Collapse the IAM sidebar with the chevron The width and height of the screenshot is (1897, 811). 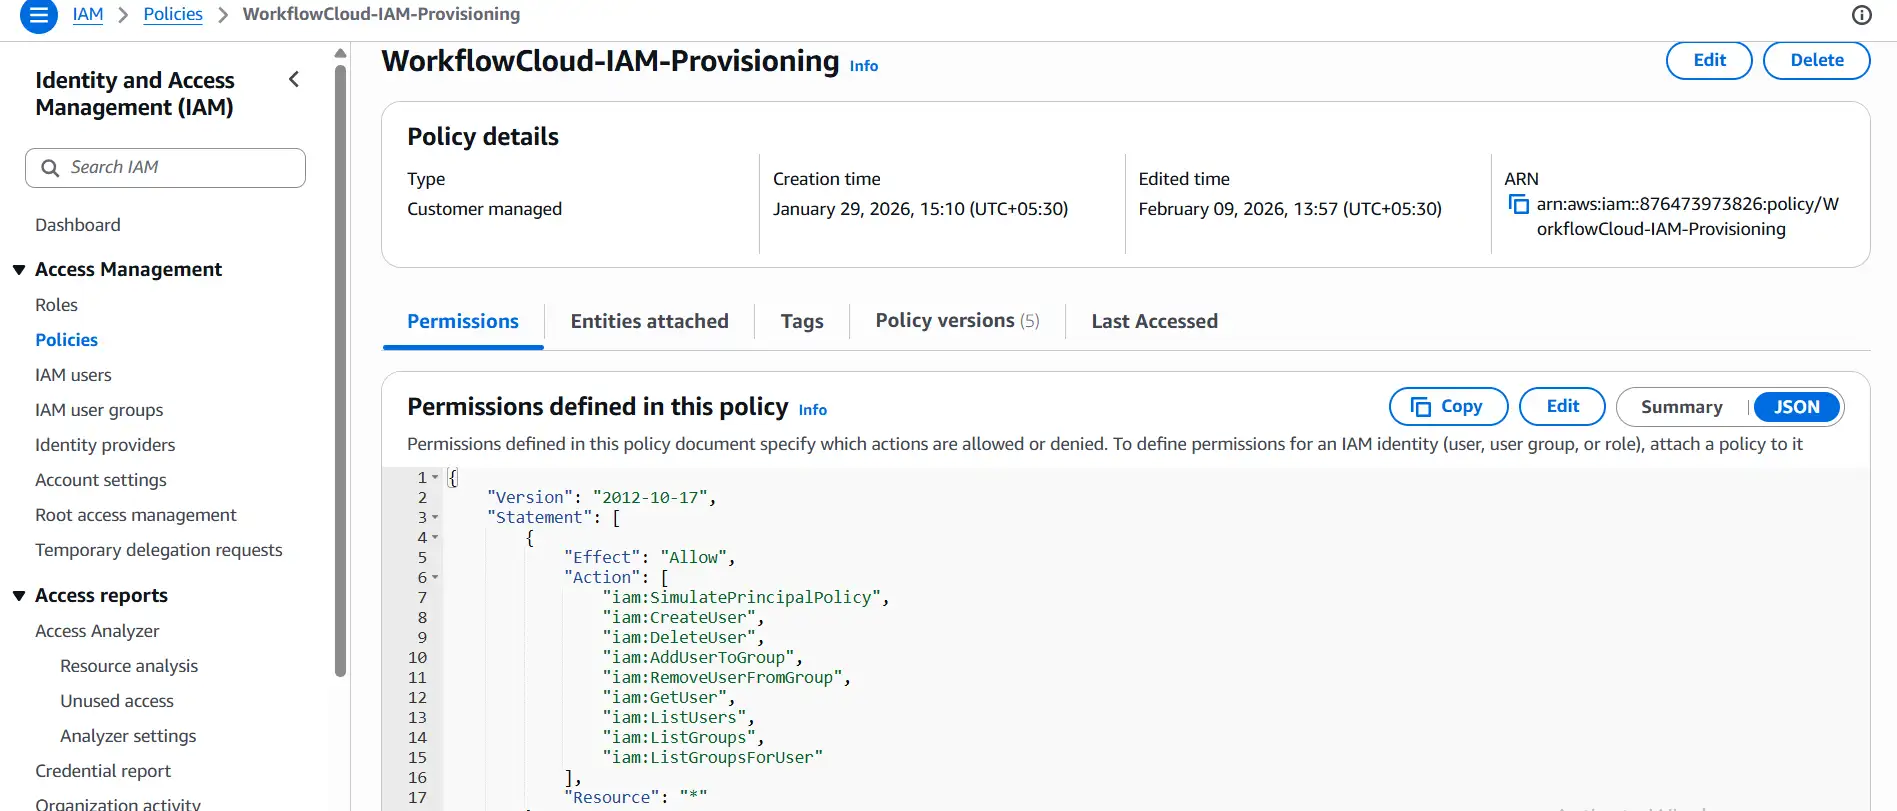point(294,79)
